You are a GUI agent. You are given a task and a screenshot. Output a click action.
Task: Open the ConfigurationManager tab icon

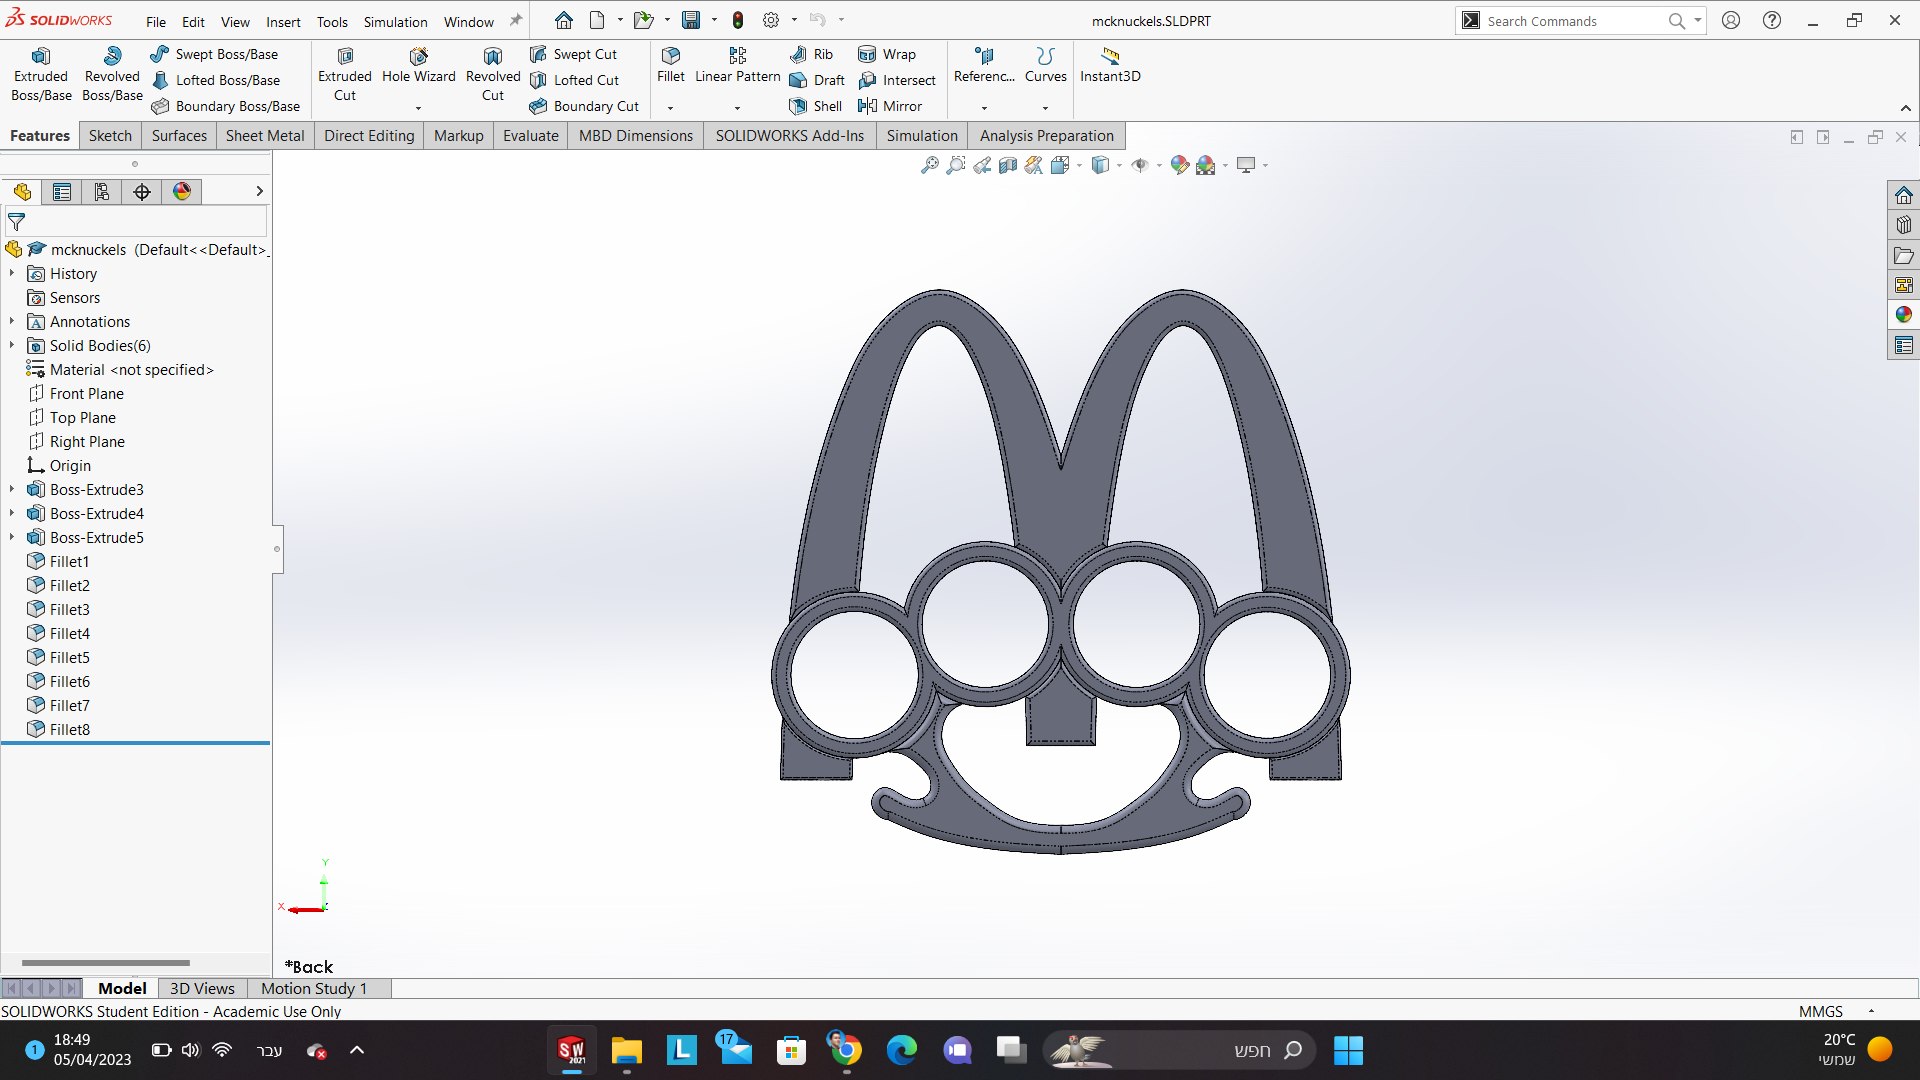point(102,192)
